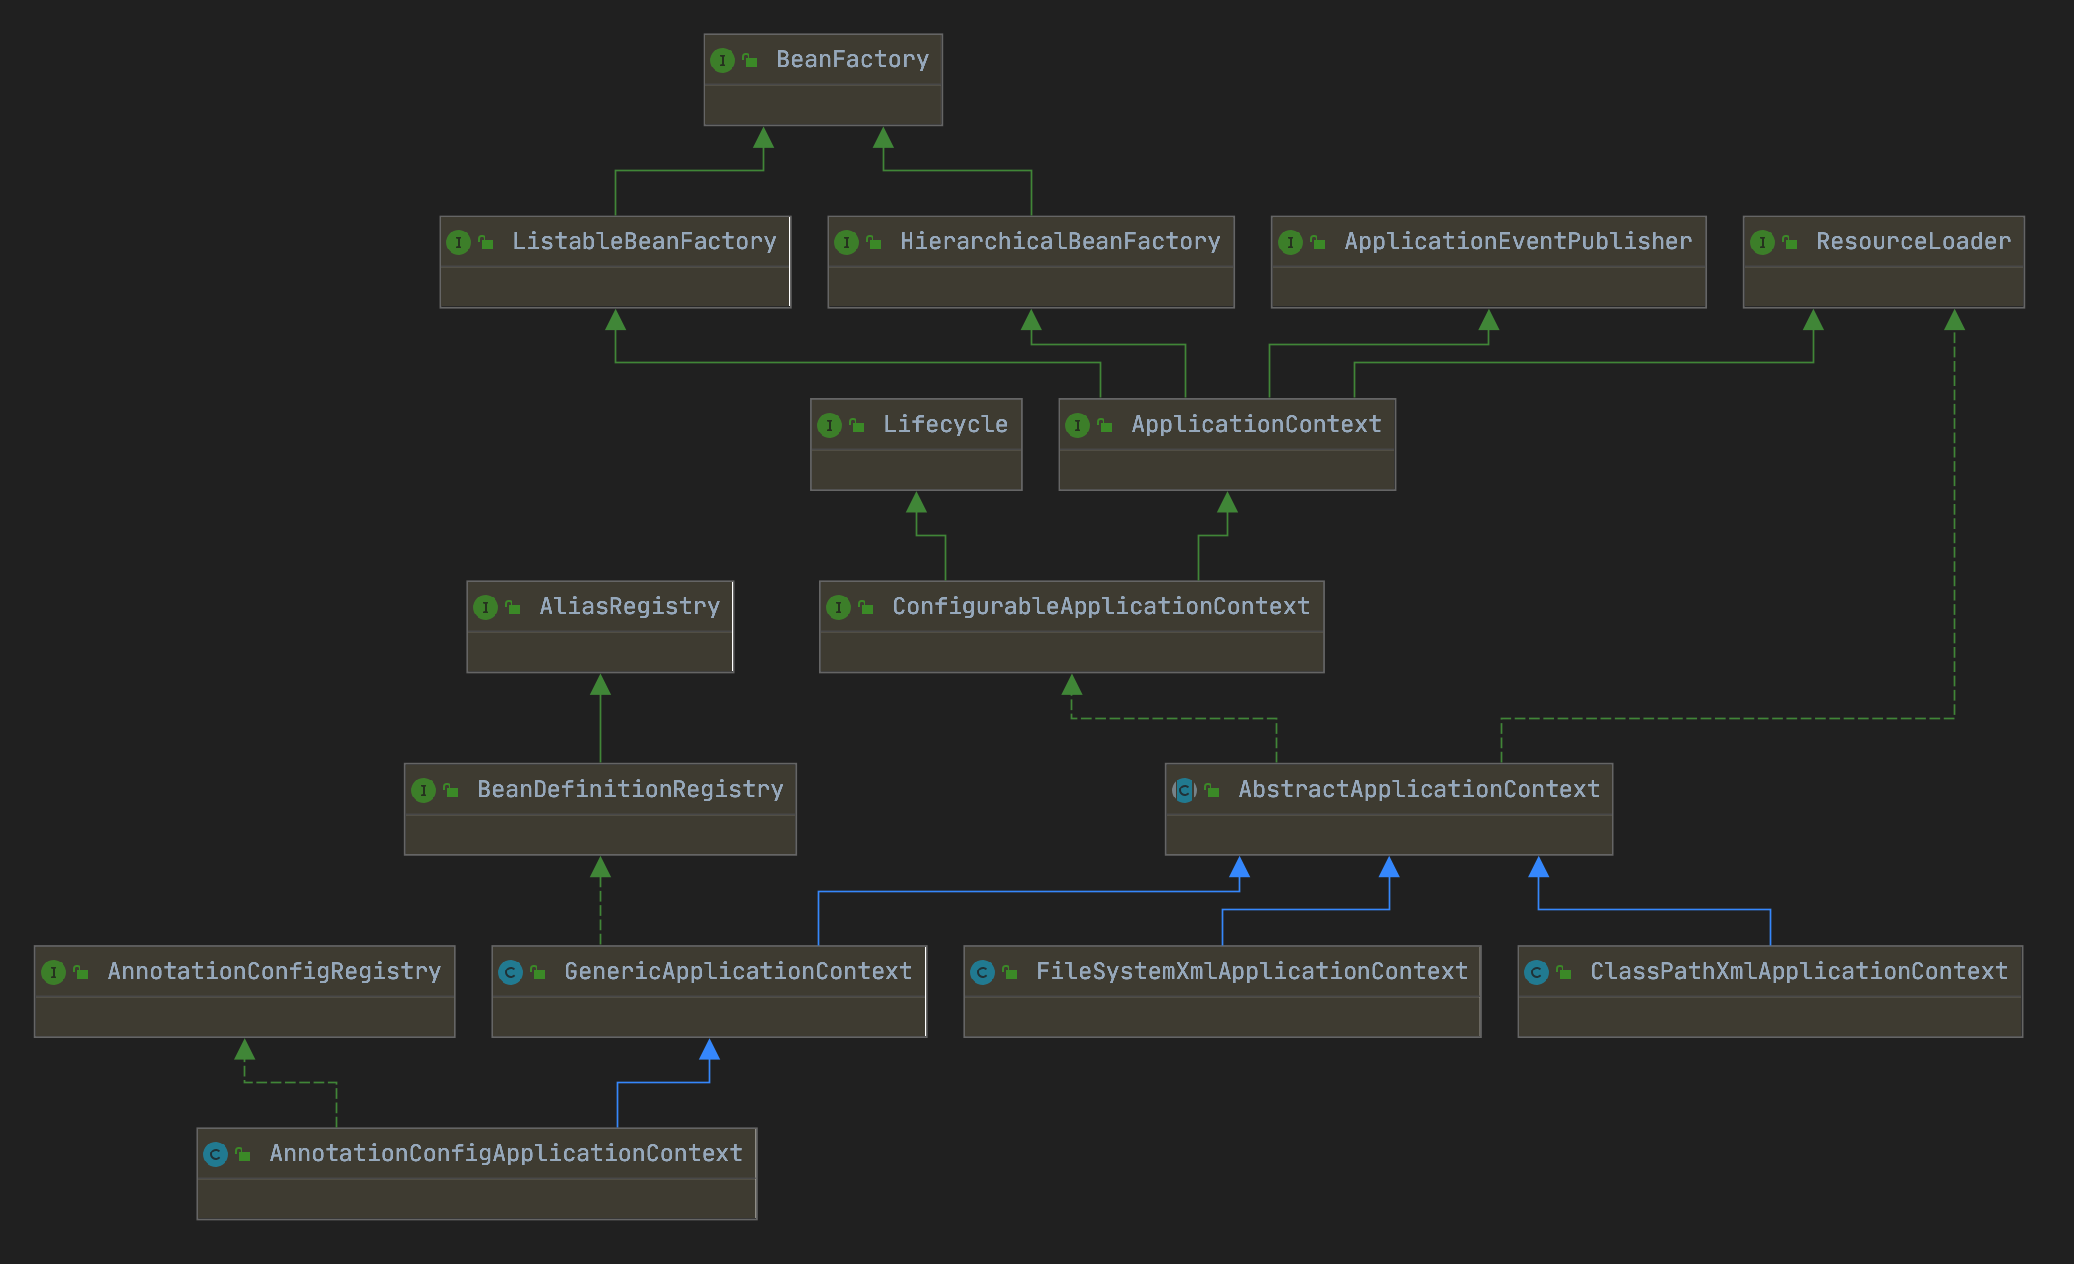Viewport: 2074px width, 1264px height.
Task: Click the ClassPathXmlApplicationContext class icon
Action: (1536, 972)
